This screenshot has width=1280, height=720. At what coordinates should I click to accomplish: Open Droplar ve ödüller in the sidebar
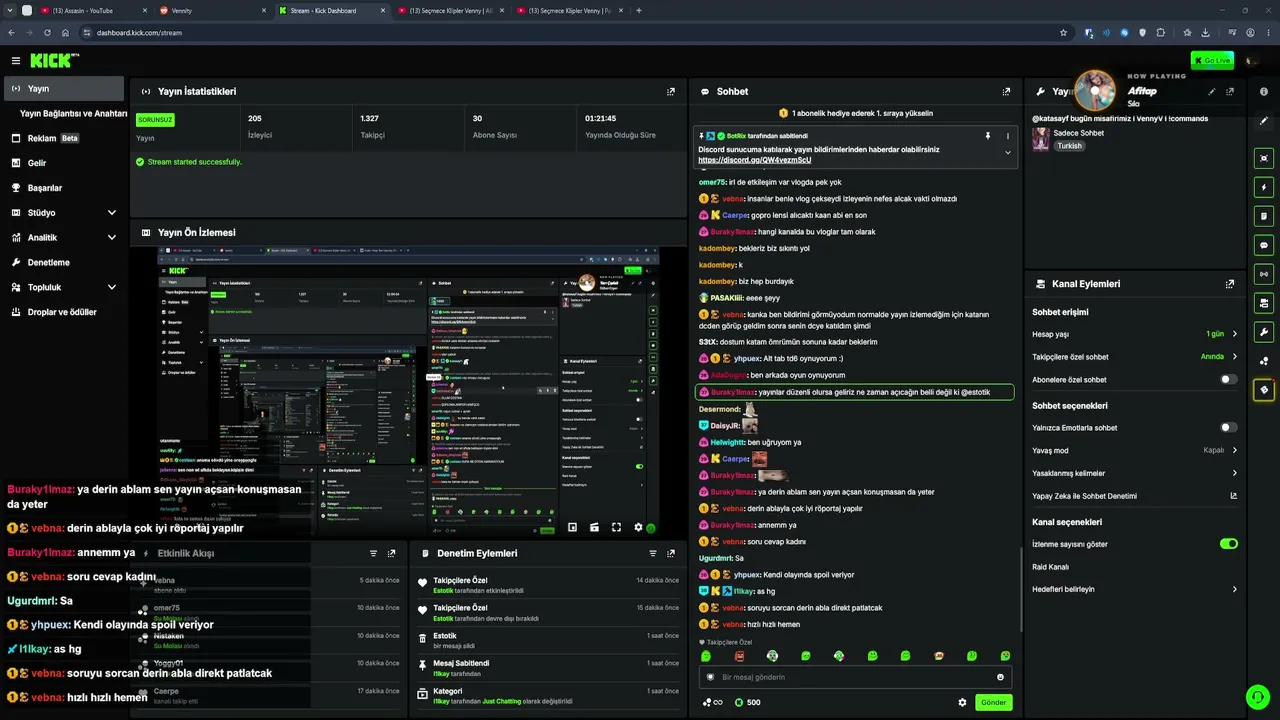click(x=62, y=312)
